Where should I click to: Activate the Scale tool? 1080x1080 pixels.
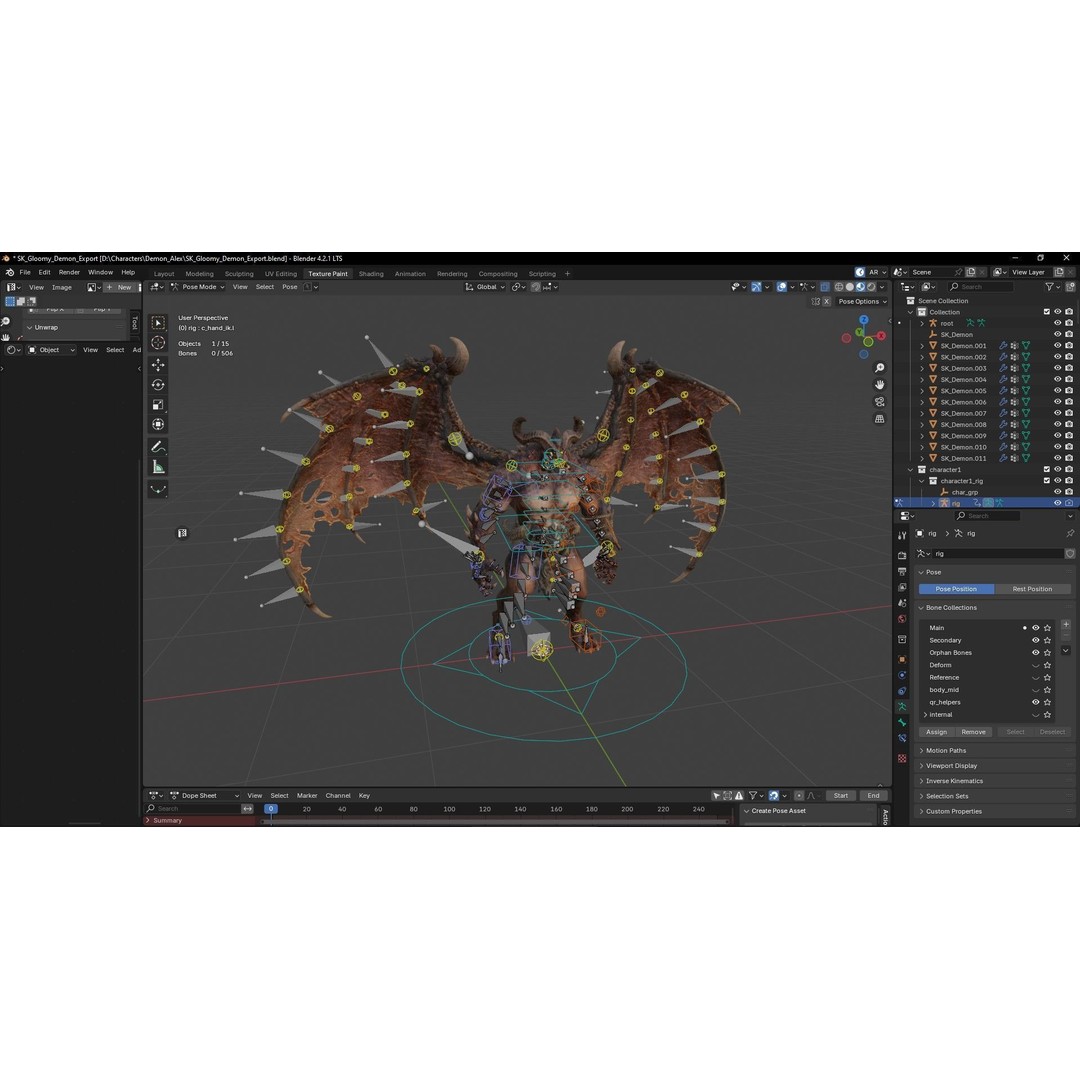(x=158, y=405)
